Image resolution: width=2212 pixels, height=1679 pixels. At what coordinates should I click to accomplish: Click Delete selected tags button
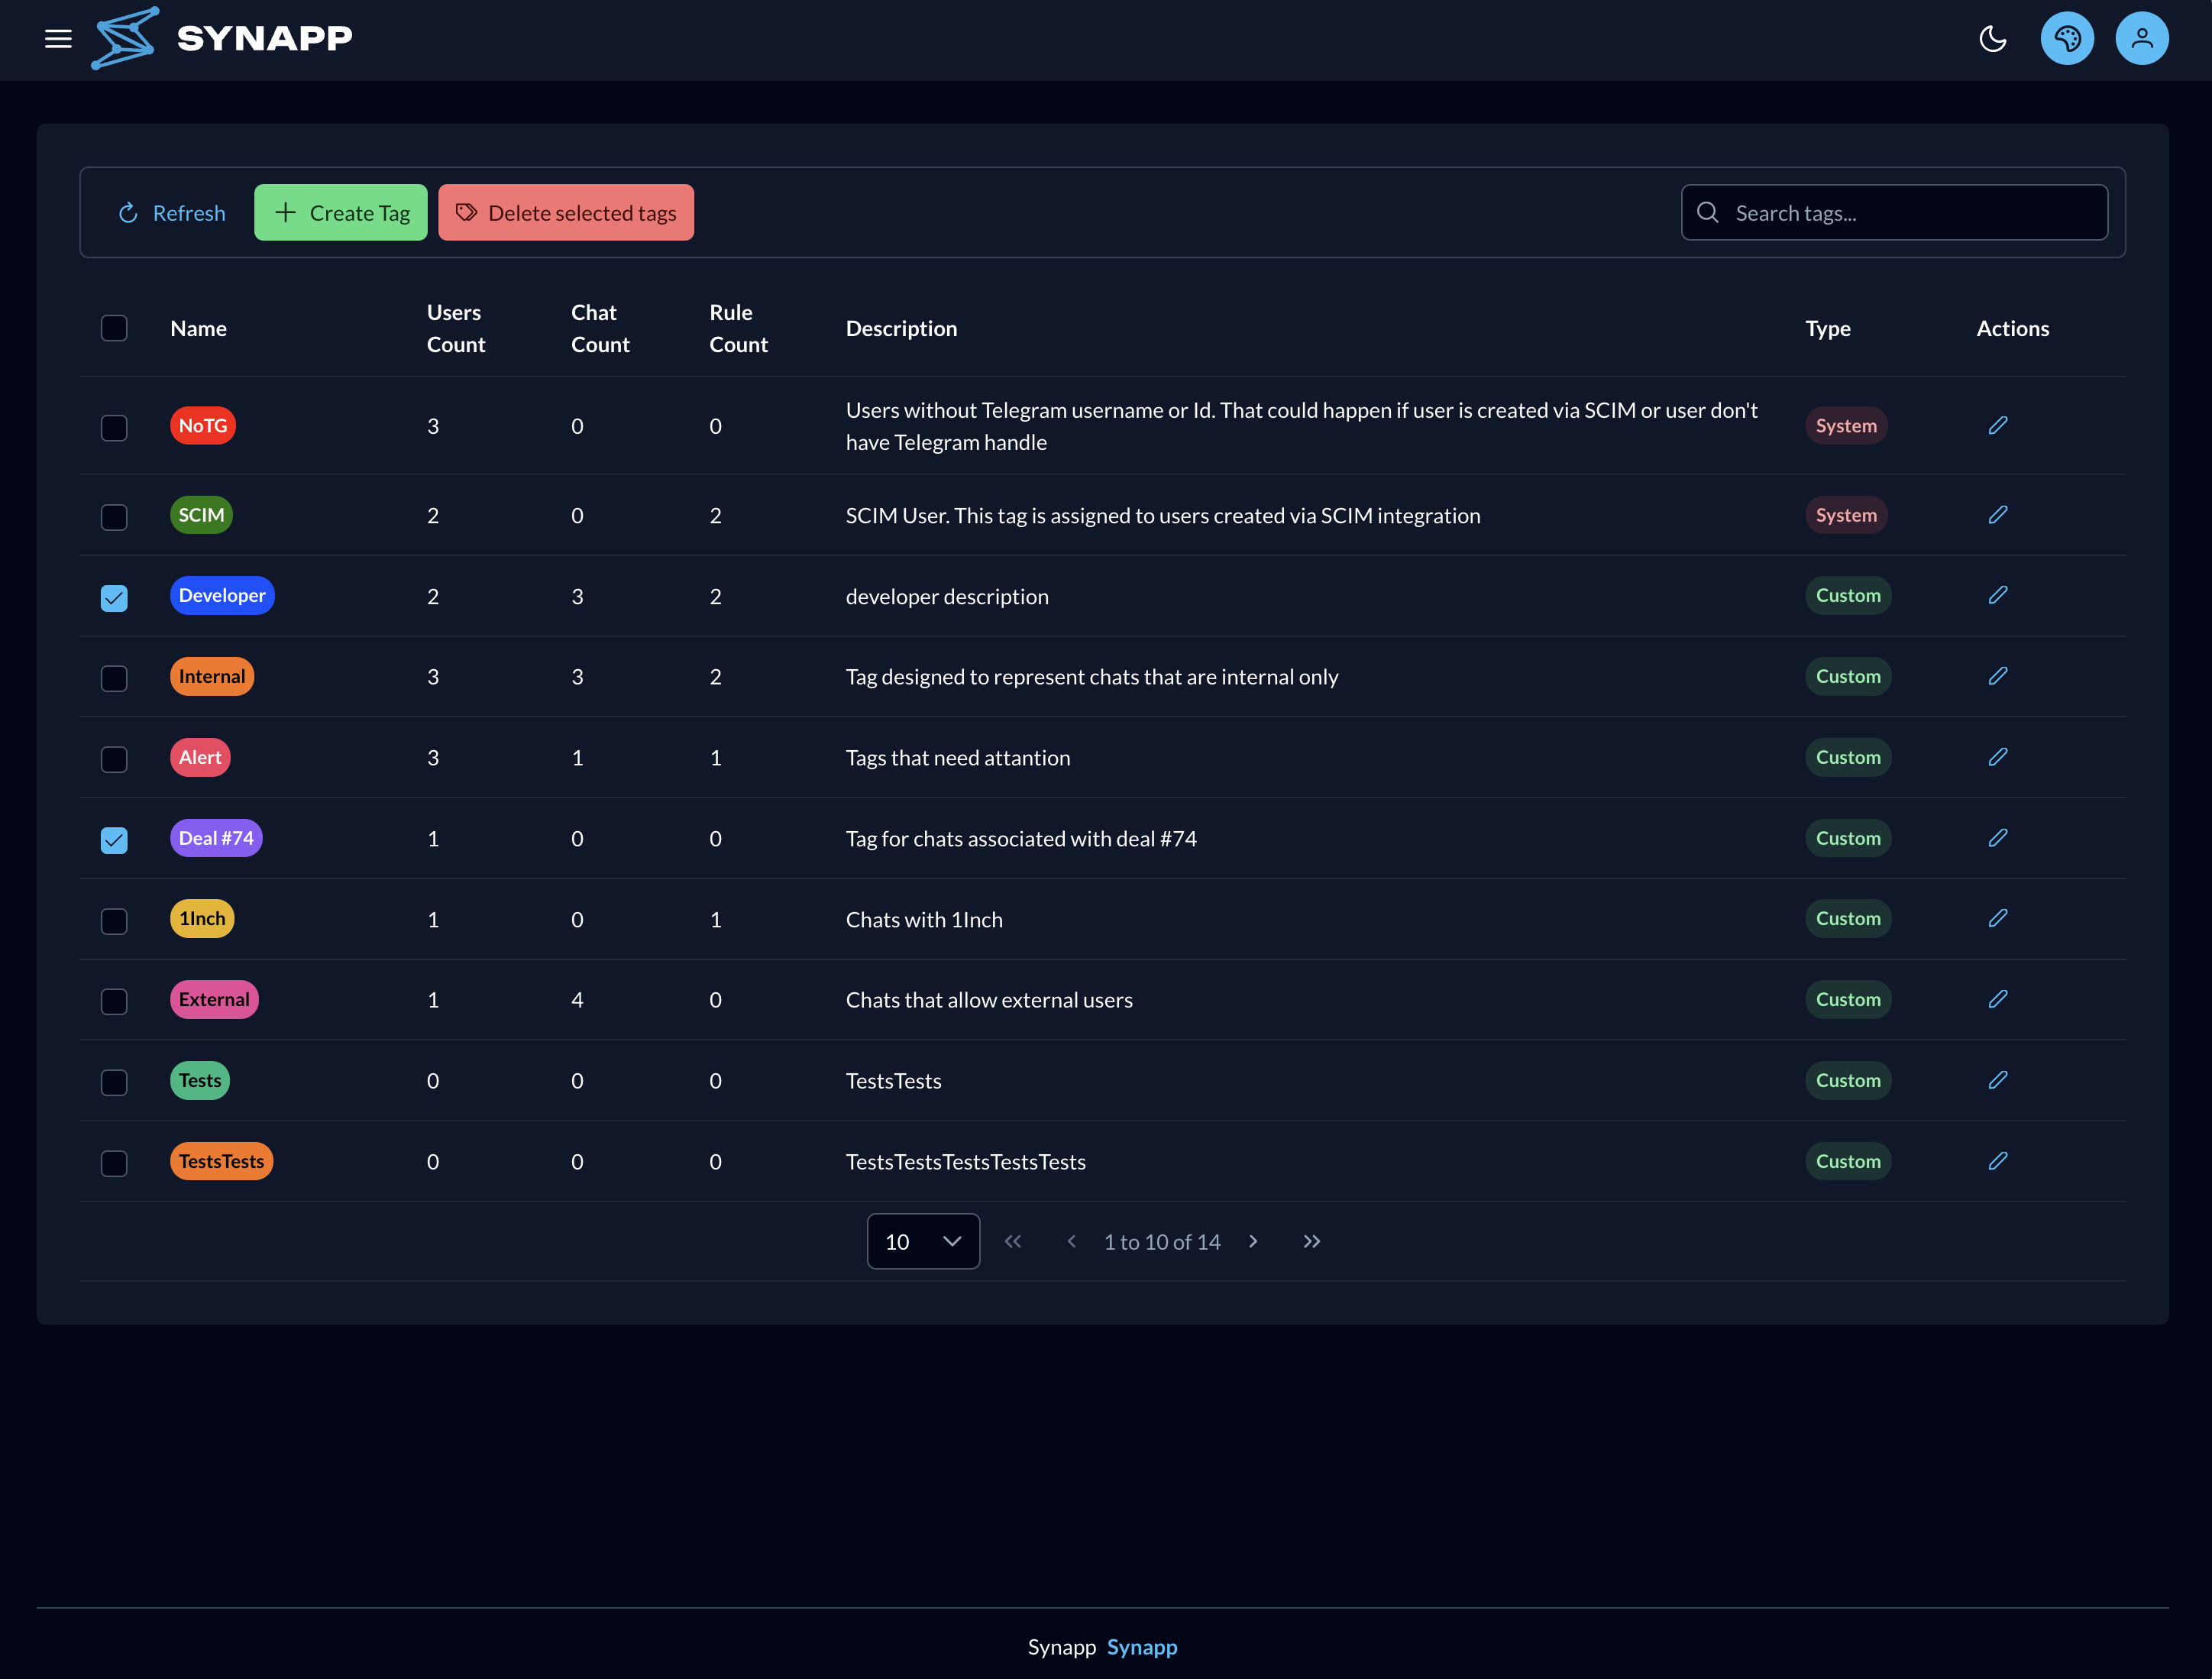click(x=565, y=213)
